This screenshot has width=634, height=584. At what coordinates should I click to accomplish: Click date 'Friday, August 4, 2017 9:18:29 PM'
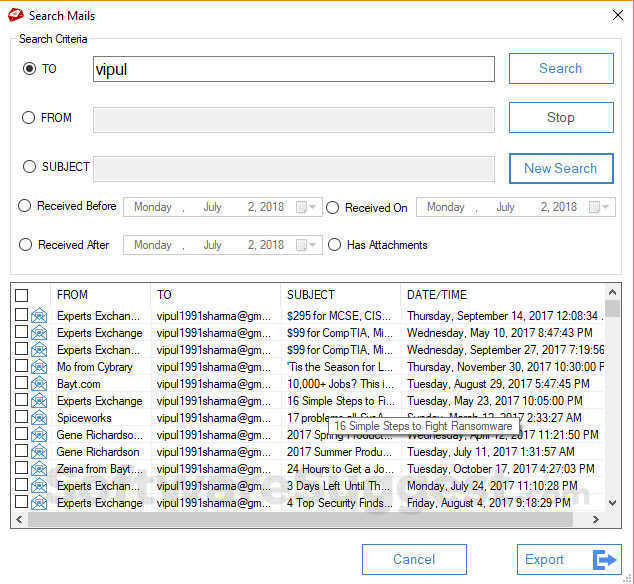(488, 503)
